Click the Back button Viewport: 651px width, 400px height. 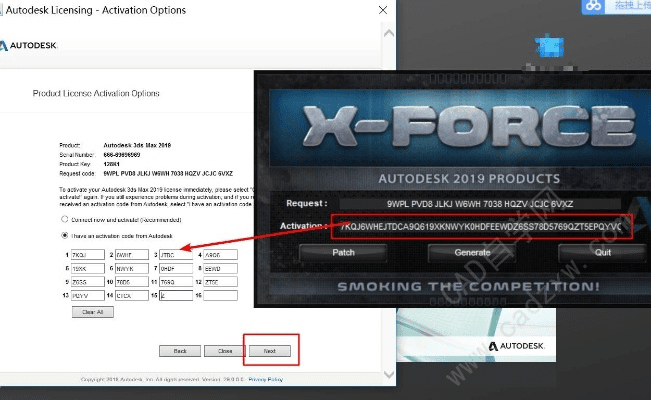(x=180, y=351)
